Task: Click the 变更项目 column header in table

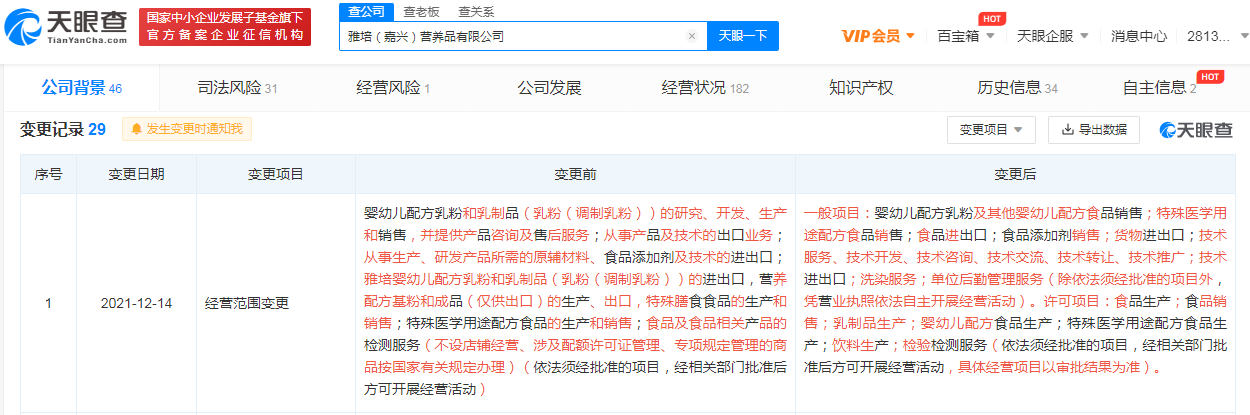Action: [276, 174]
